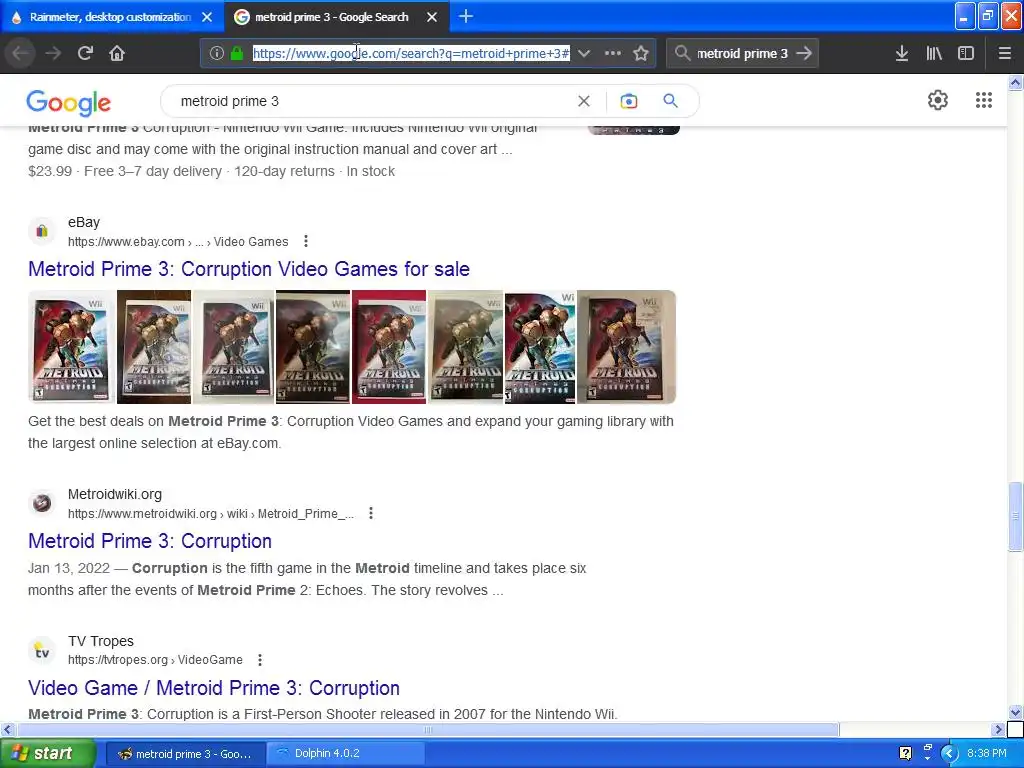The height and width of the screenshot is (768, 1024).
Task: Open first eBay game cover thumbnail
Action: [x=72, y=347]
